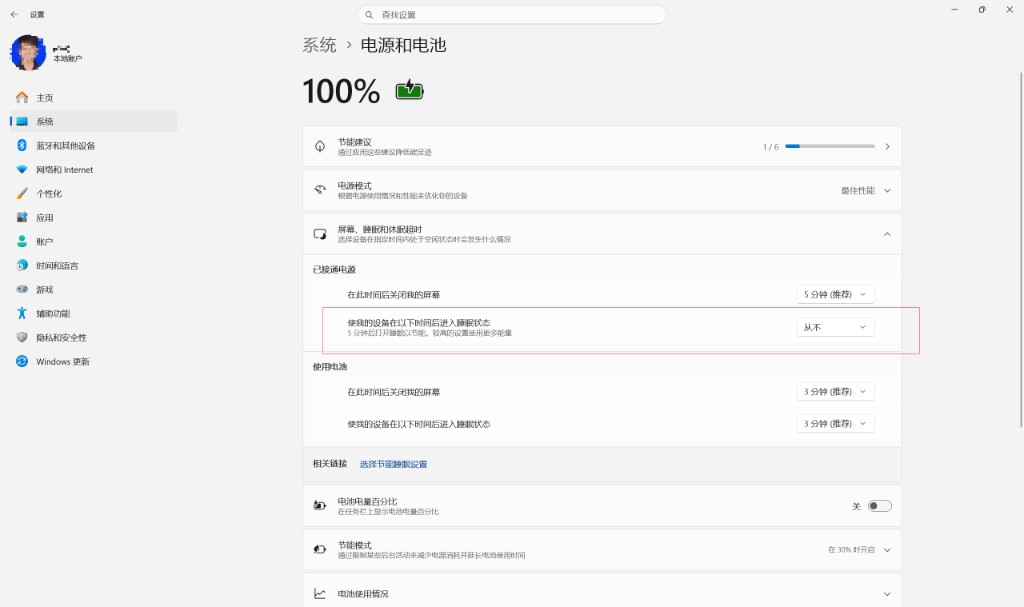Select 个性化 in the sidebar
This screenshot has width=1024, height=607.
pos(94,193)
